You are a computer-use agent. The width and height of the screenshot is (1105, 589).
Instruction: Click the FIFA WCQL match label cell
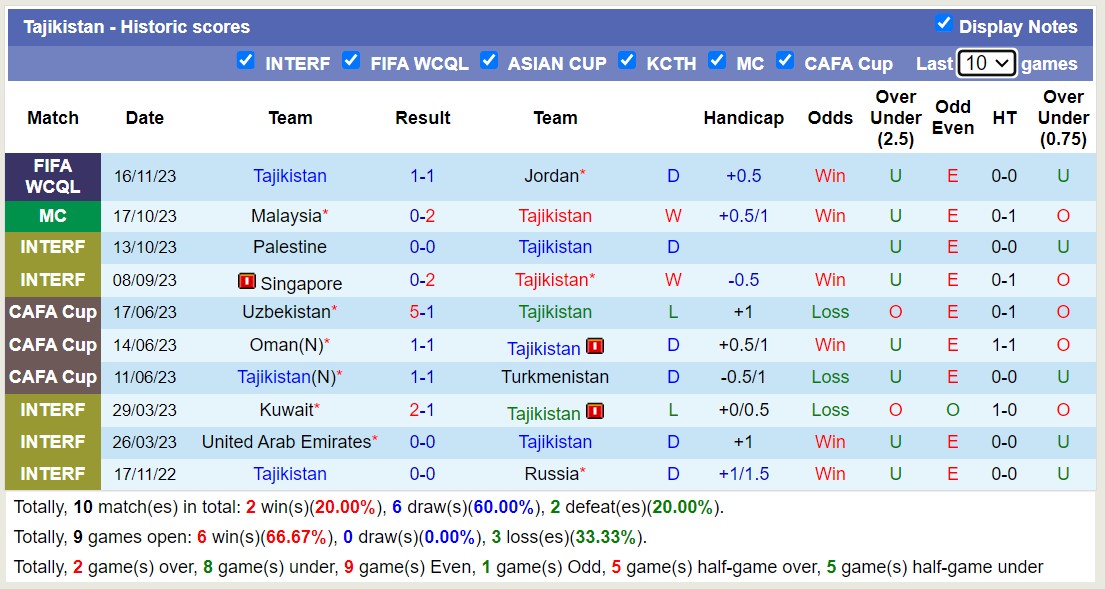pos(53,176)
